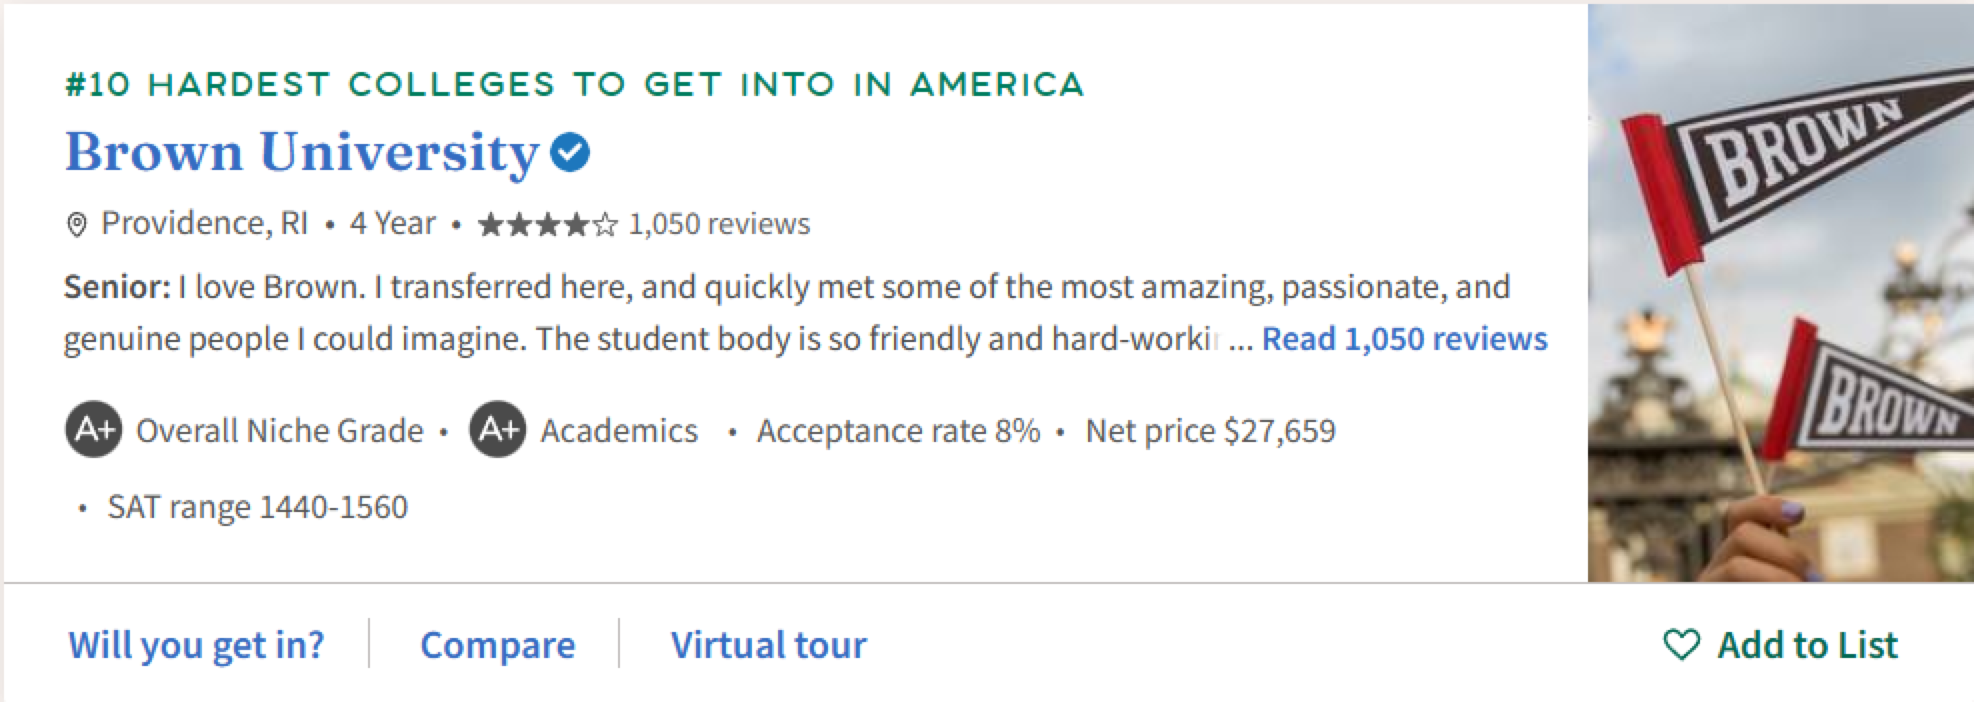Click the Acceptance rate 8% stat
Image resolution: width=1974 pixels, height=702 pixels.
[x=898, y=431]
